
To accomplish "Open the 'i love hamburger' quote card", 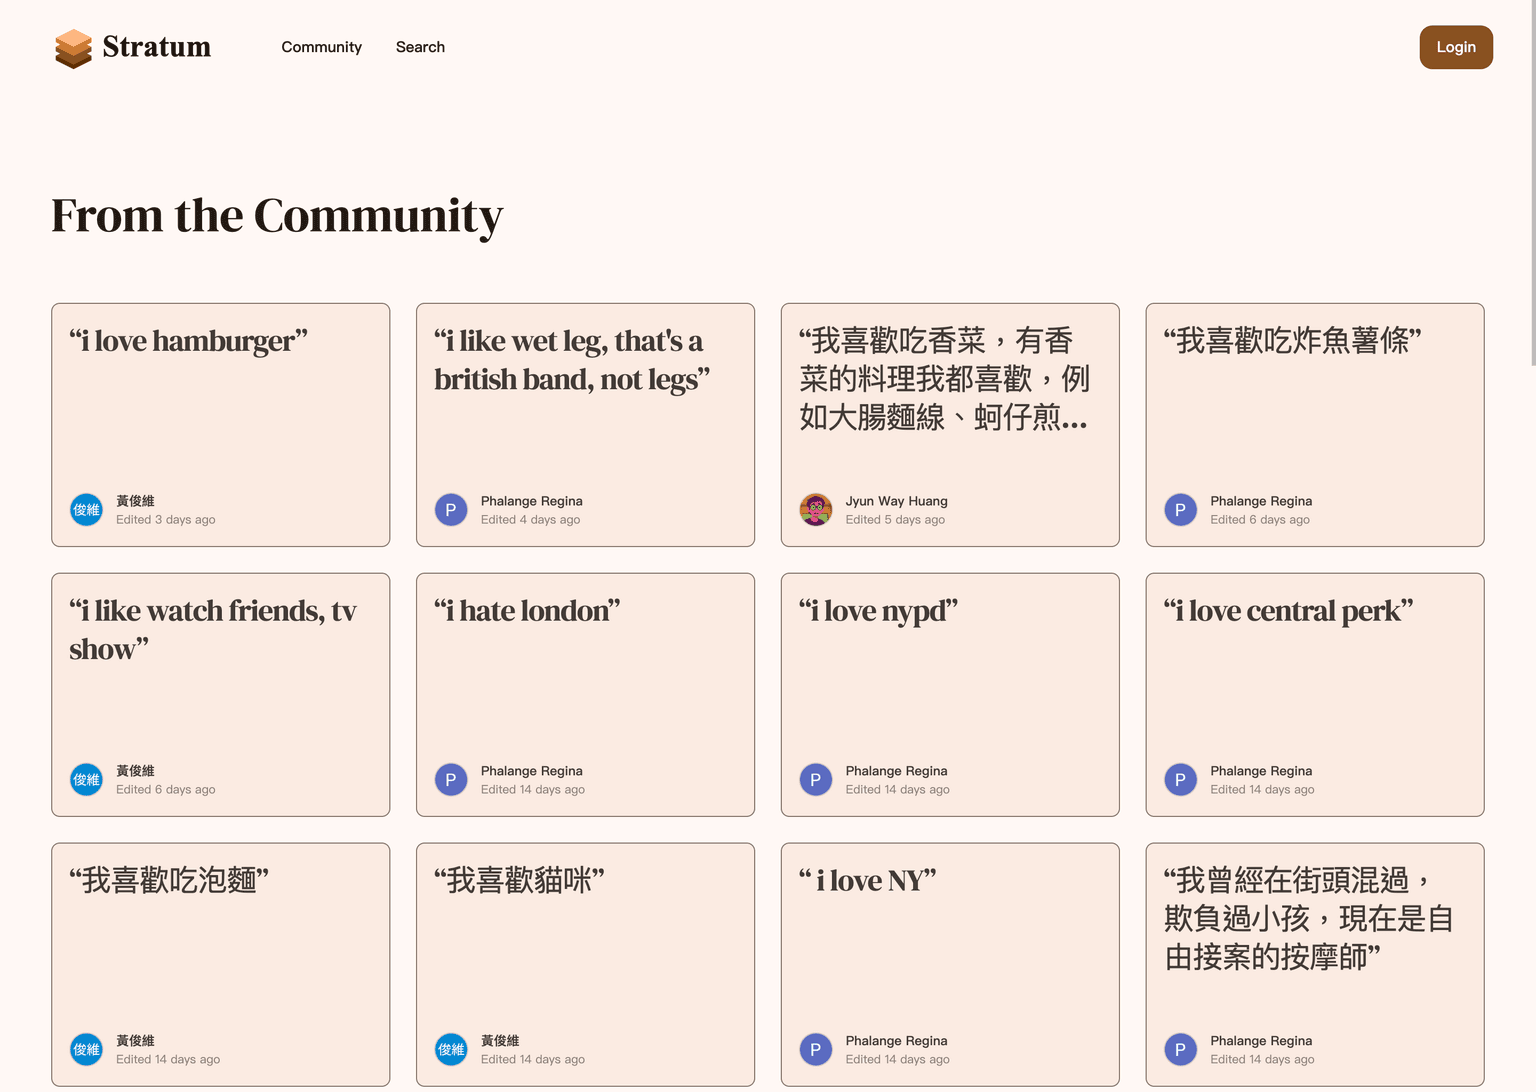I will [x=220, y=425].
